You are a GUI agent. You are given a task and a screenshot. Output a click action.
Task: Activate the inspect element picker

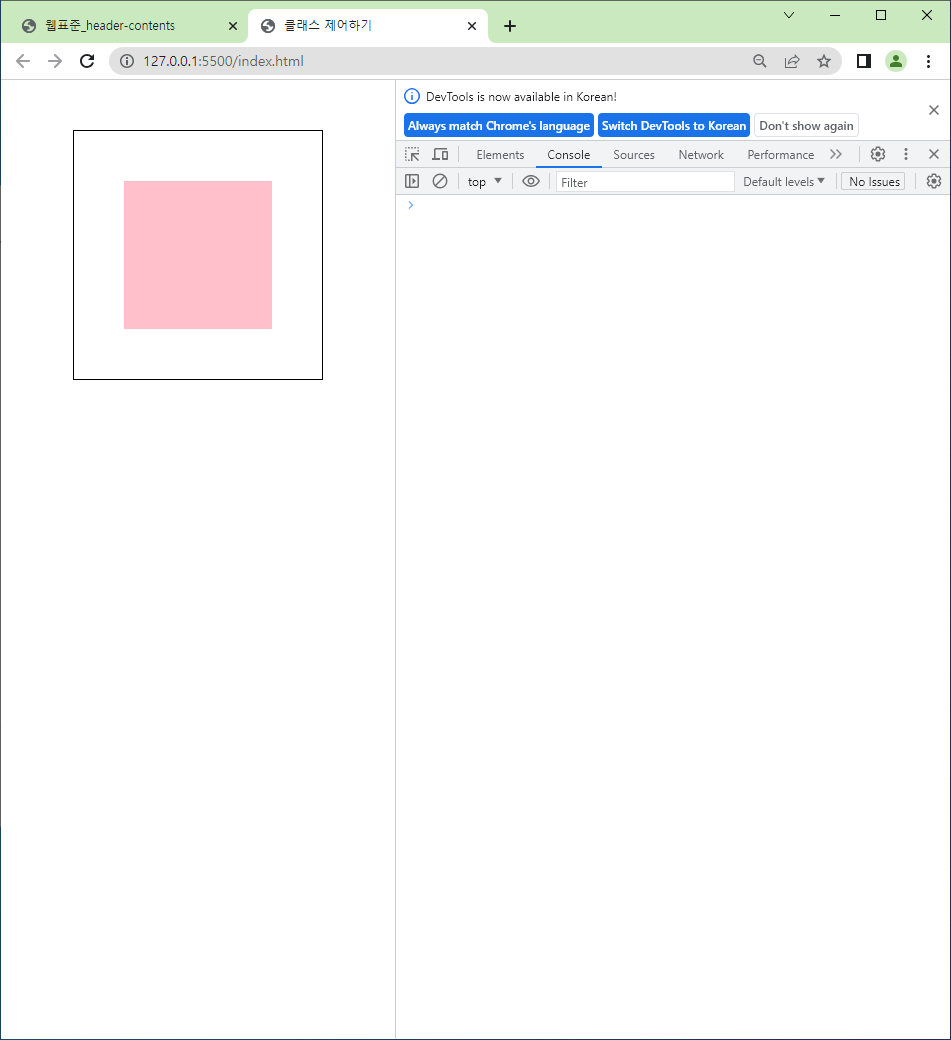coord(412,155)
